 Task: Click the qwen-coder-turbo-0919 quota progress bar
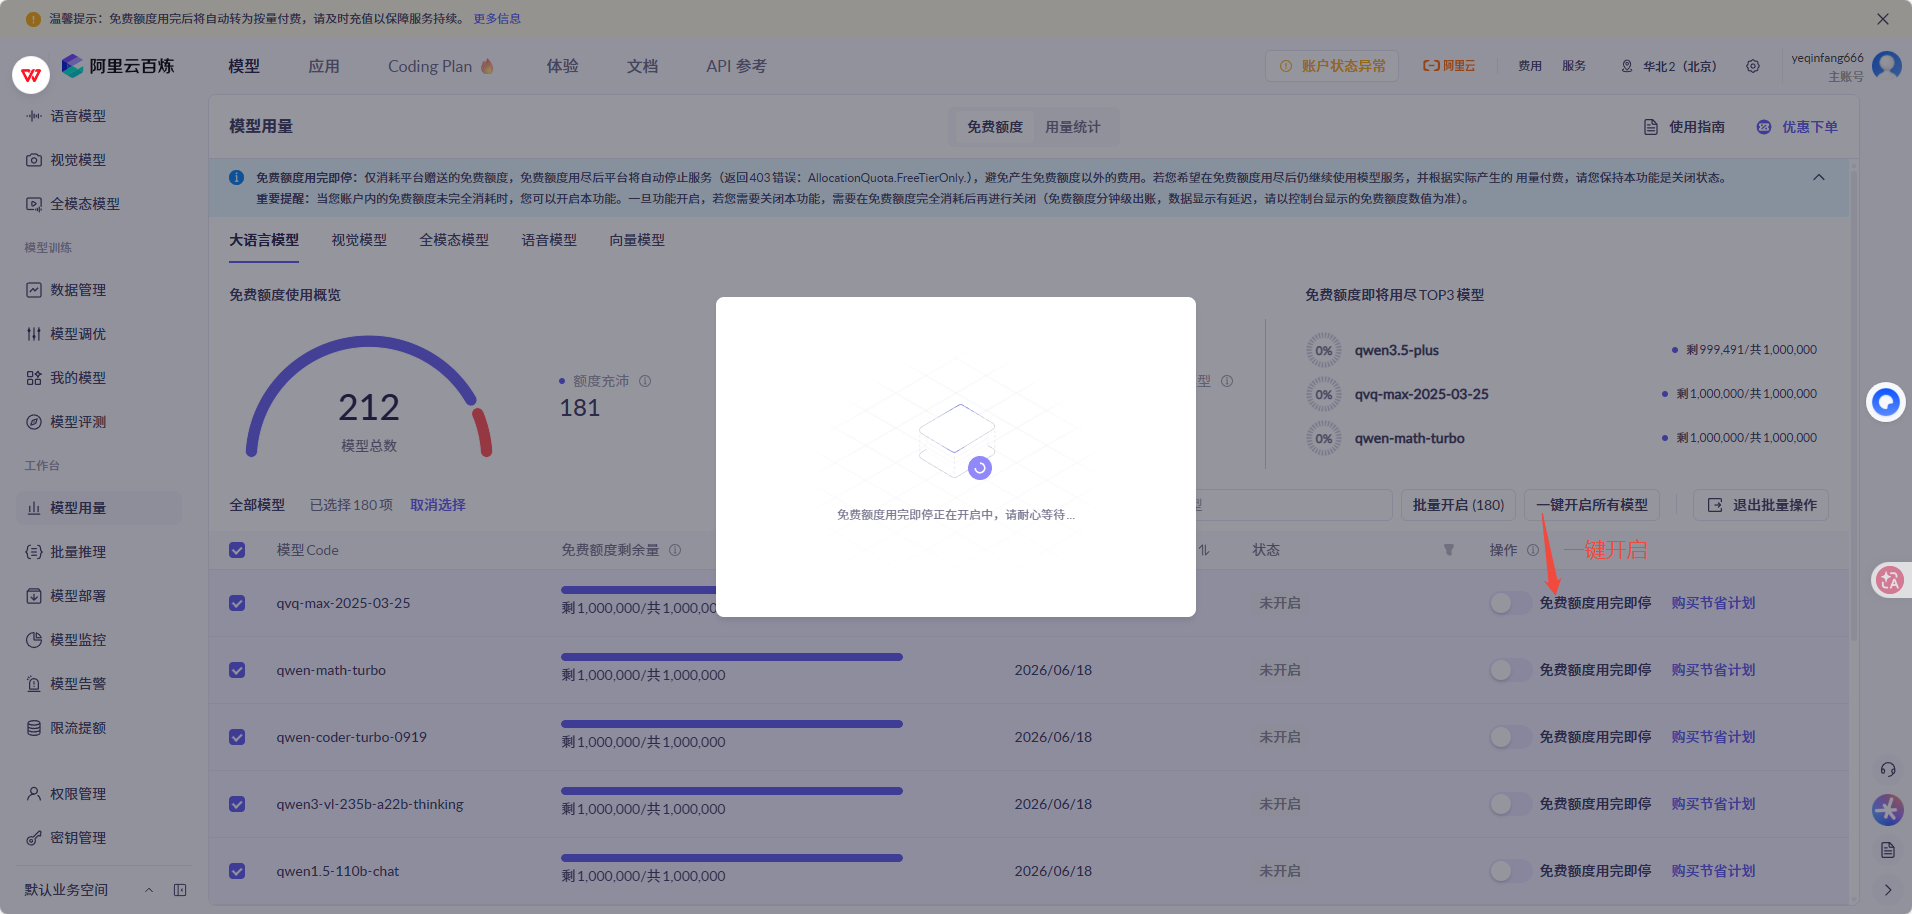pos(732,724)
